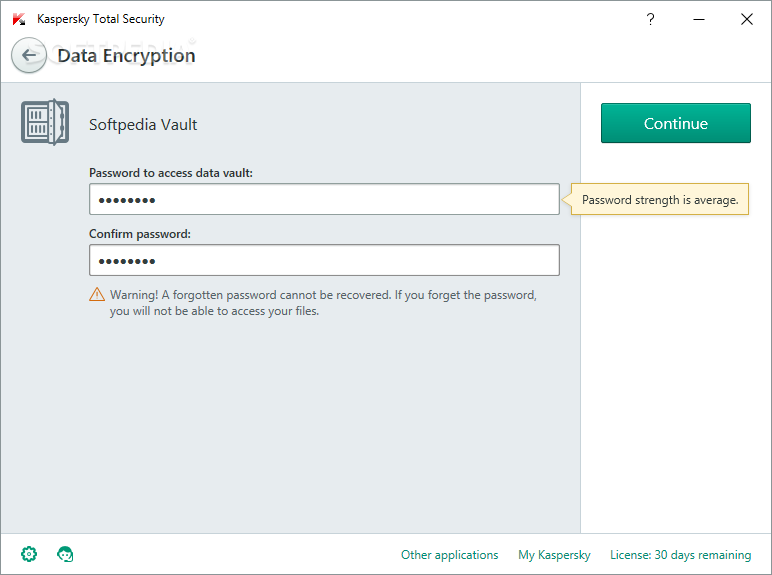
Task: Click the Kaspersky logo in title bar
Action: [x=18, y=19]
